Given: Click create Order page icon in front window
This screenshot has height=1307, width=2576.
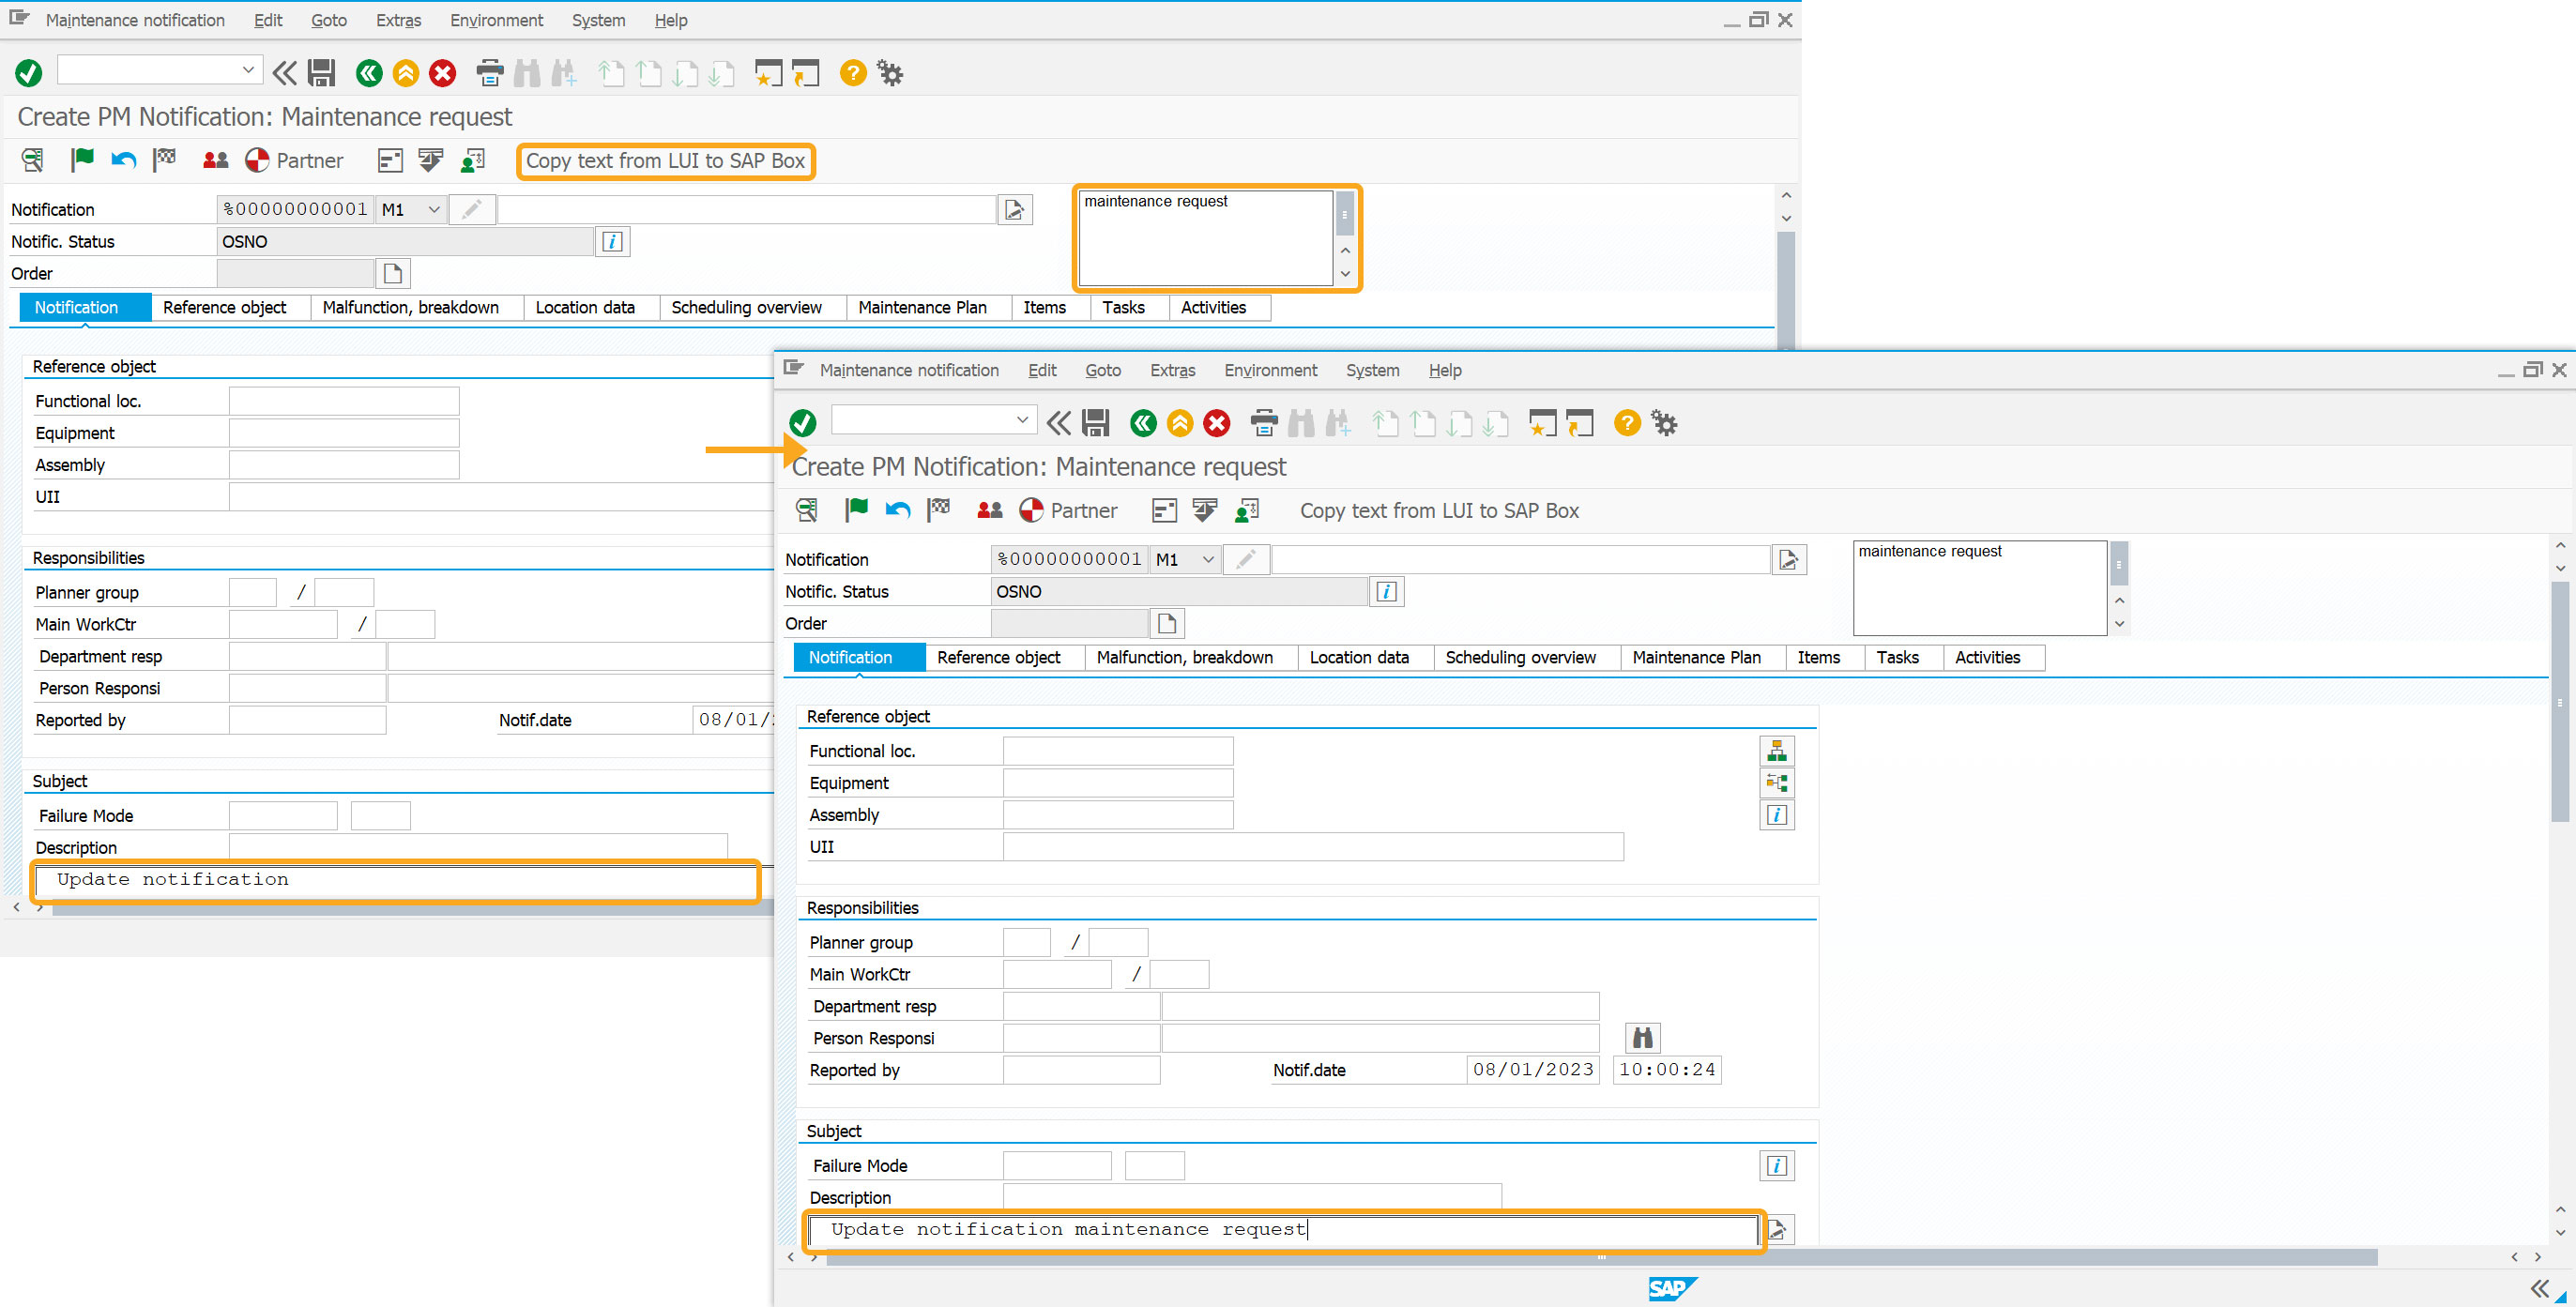Looking at the screenshot, I should [x=1166, y=623].
